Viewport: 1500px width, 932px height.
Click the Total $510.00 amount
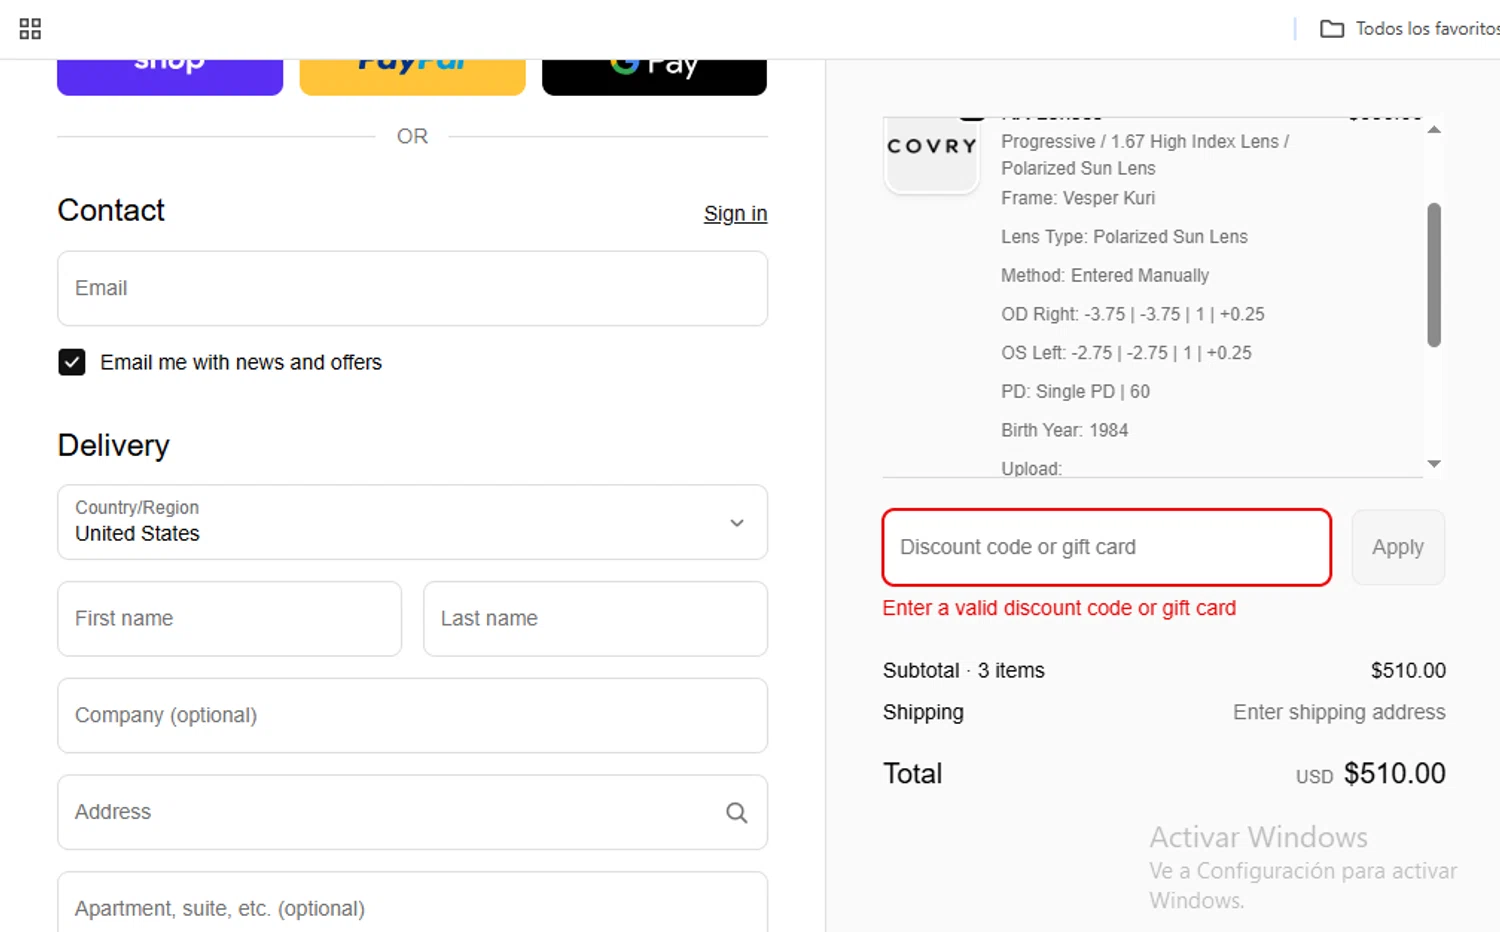tap(1394, 774)
